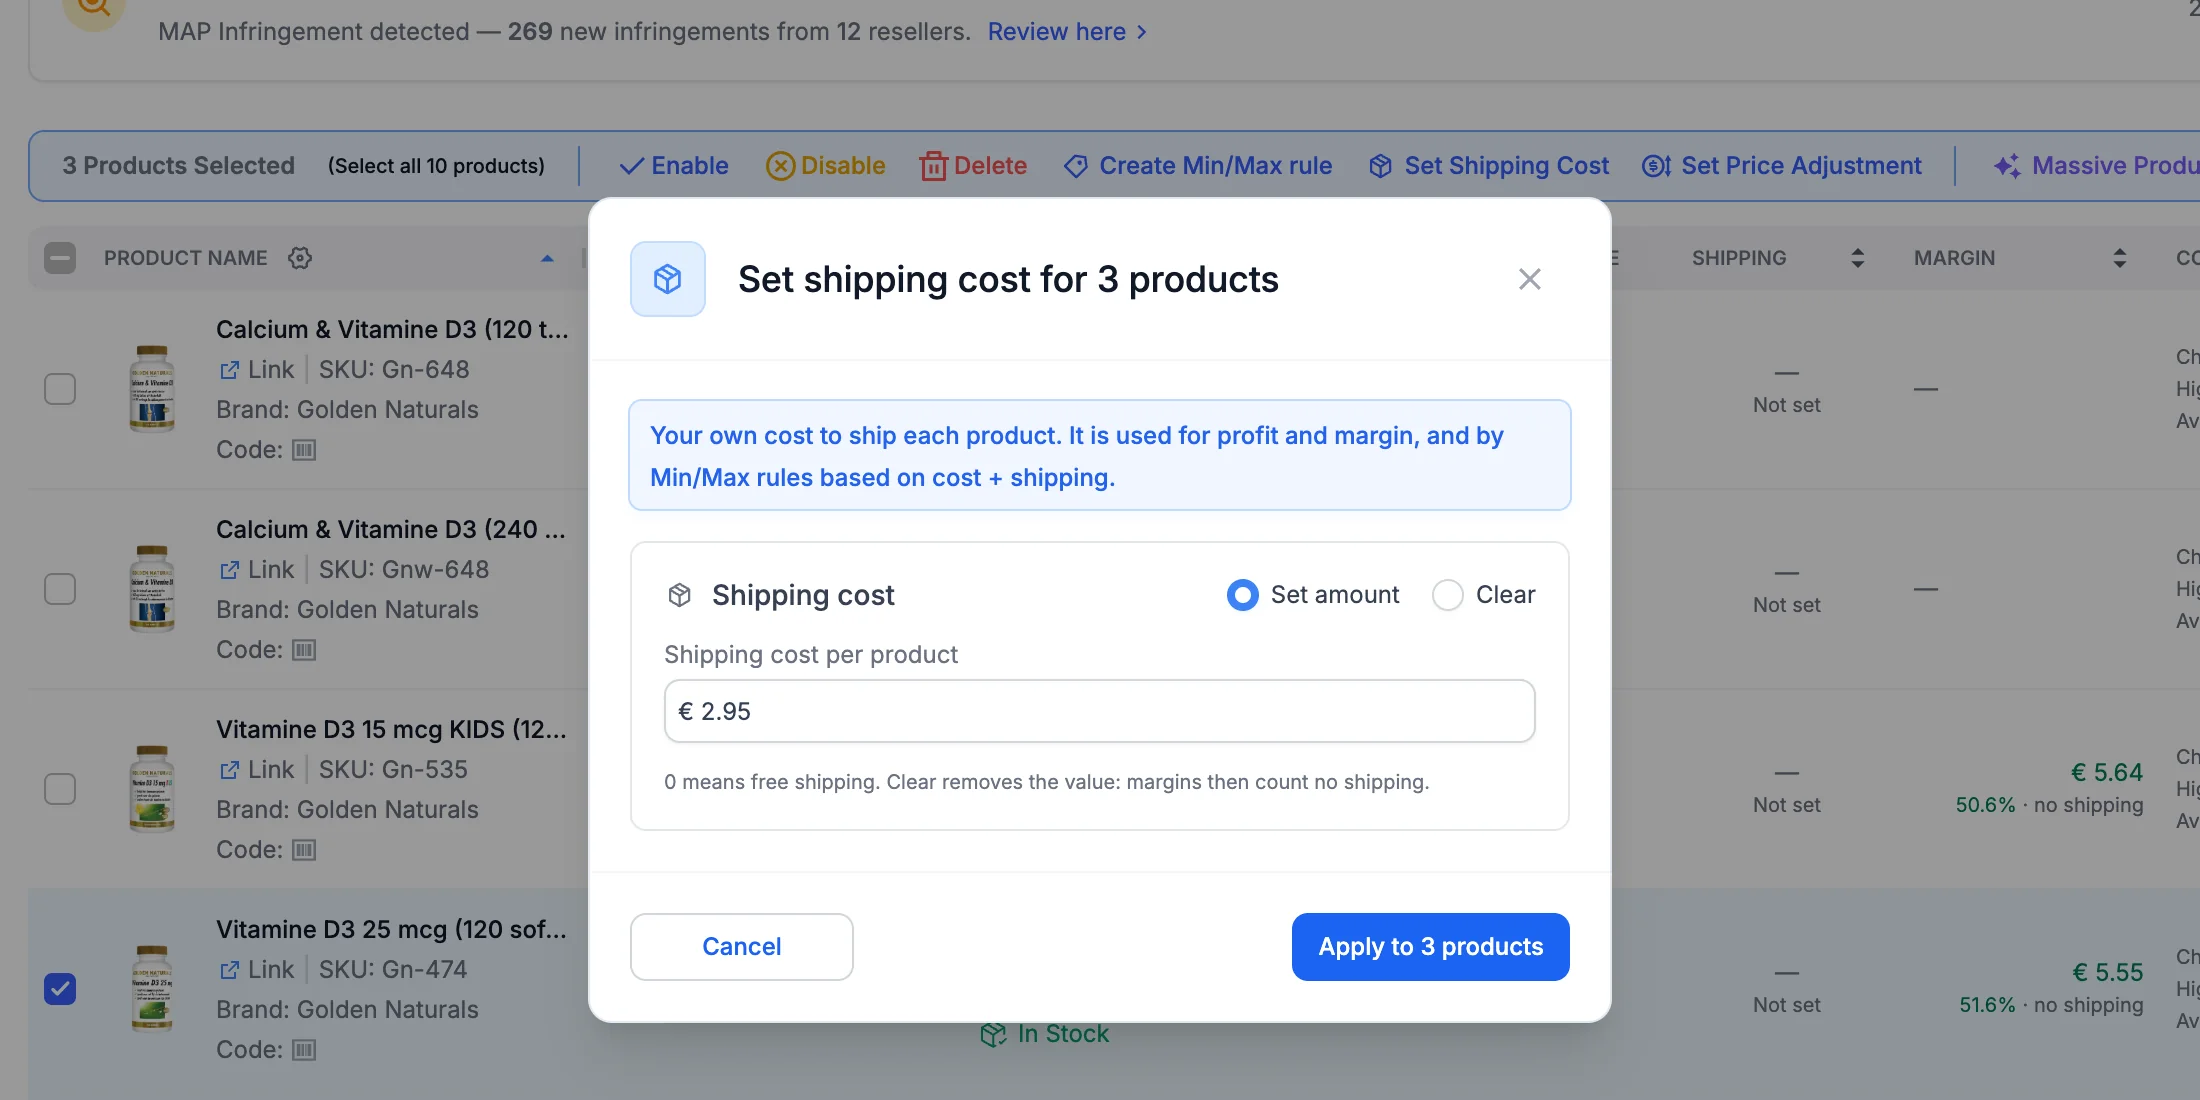Image resolution: width=2200 pixels, height=1100 pixels.
Task: Check the Calcium & Vitamine D3 Gn-648 checkbox
Action: (60, 389)
